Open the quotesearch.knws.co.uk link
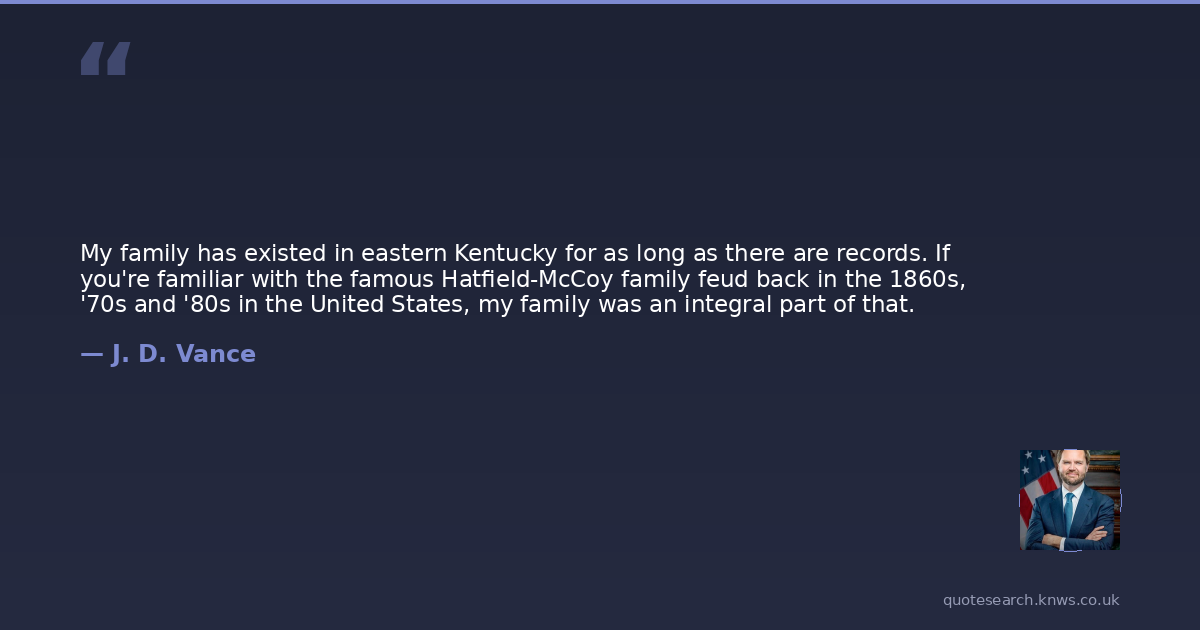 1030,600
